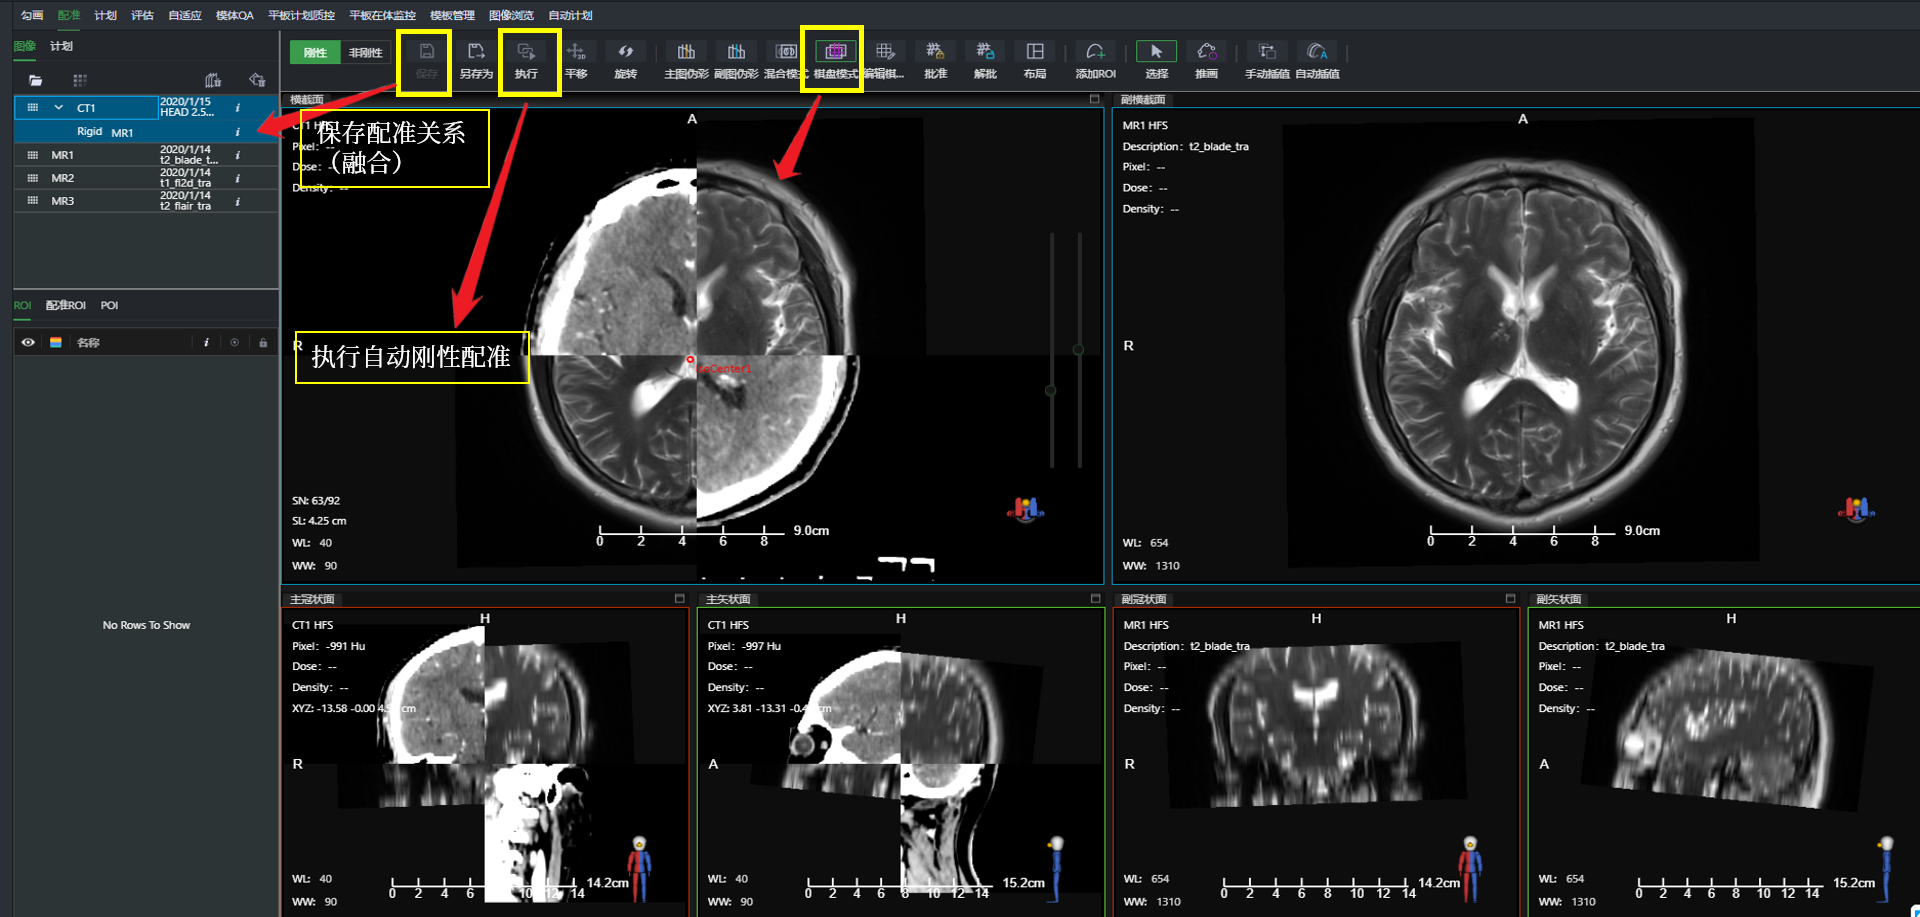The width and height of the screenshot is (1920, 917).
Task: Click the orientation figure in 横截面 view
Action: 1025,509
